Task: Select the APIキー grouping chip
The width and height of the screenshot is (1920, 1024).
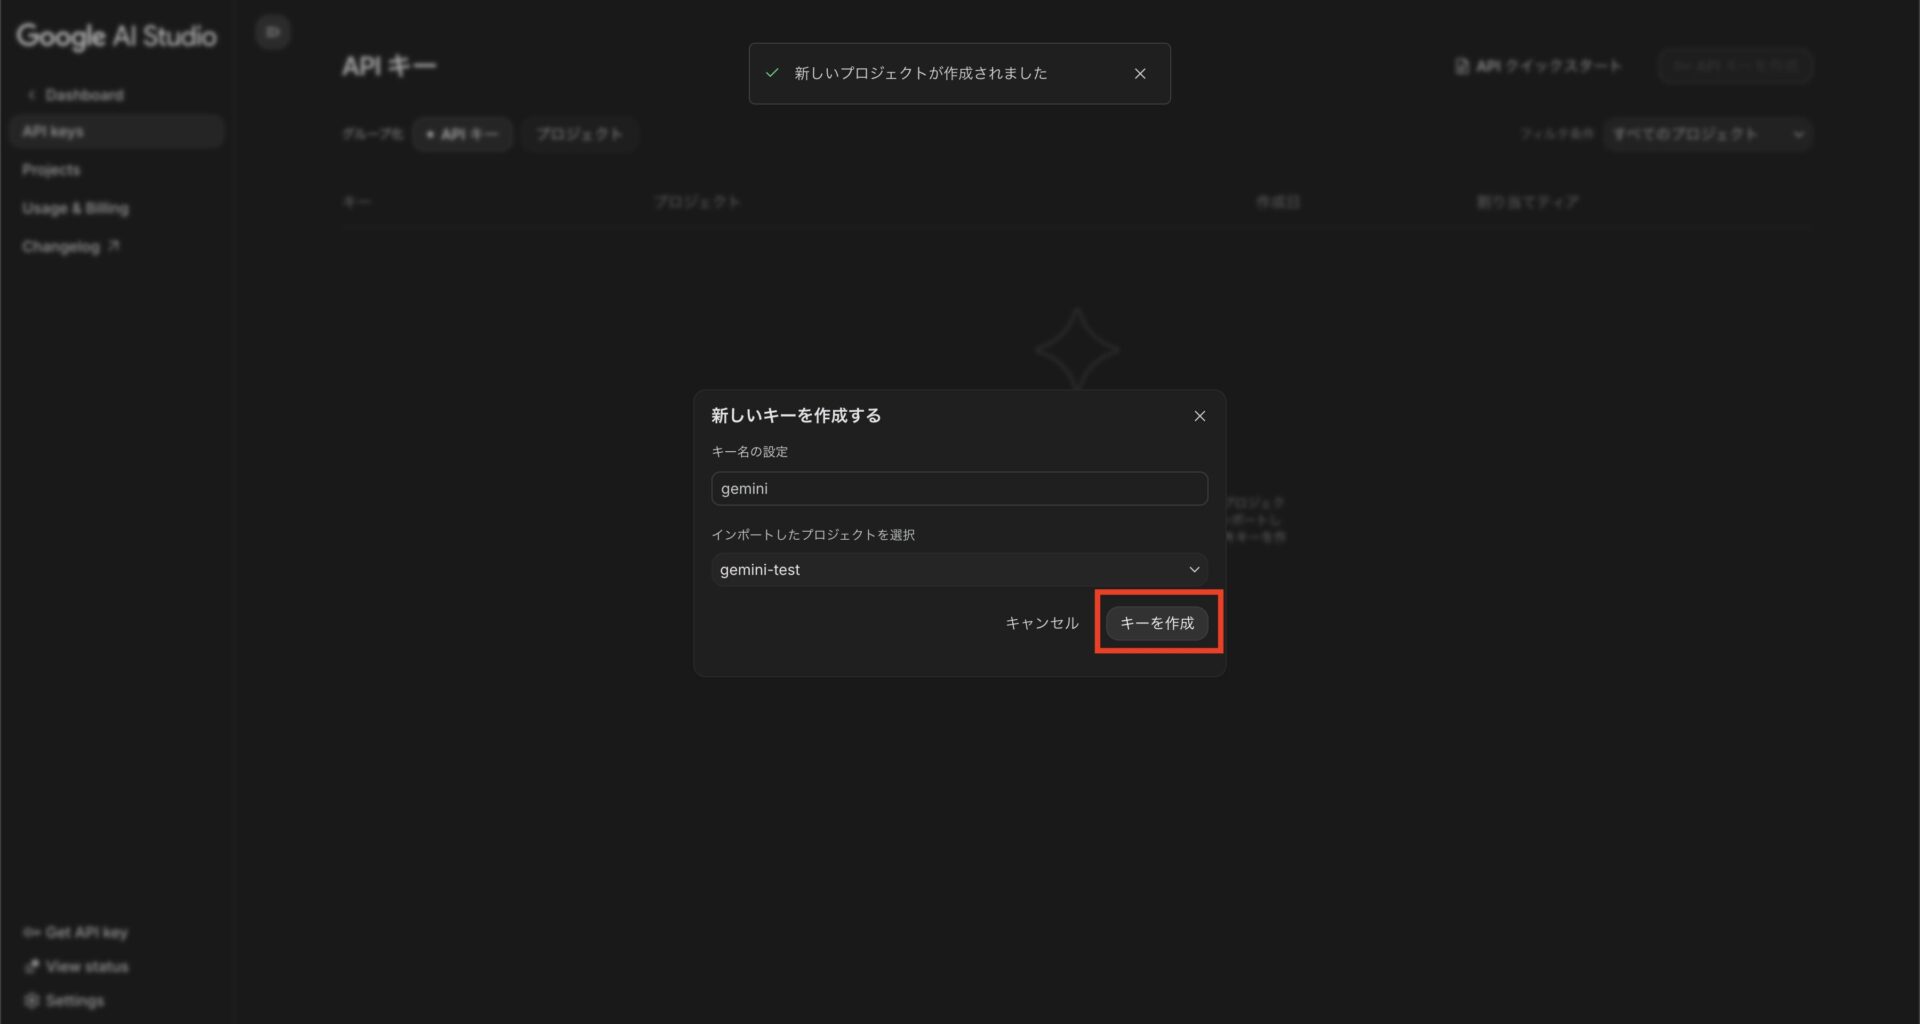Action: (462, 134)
